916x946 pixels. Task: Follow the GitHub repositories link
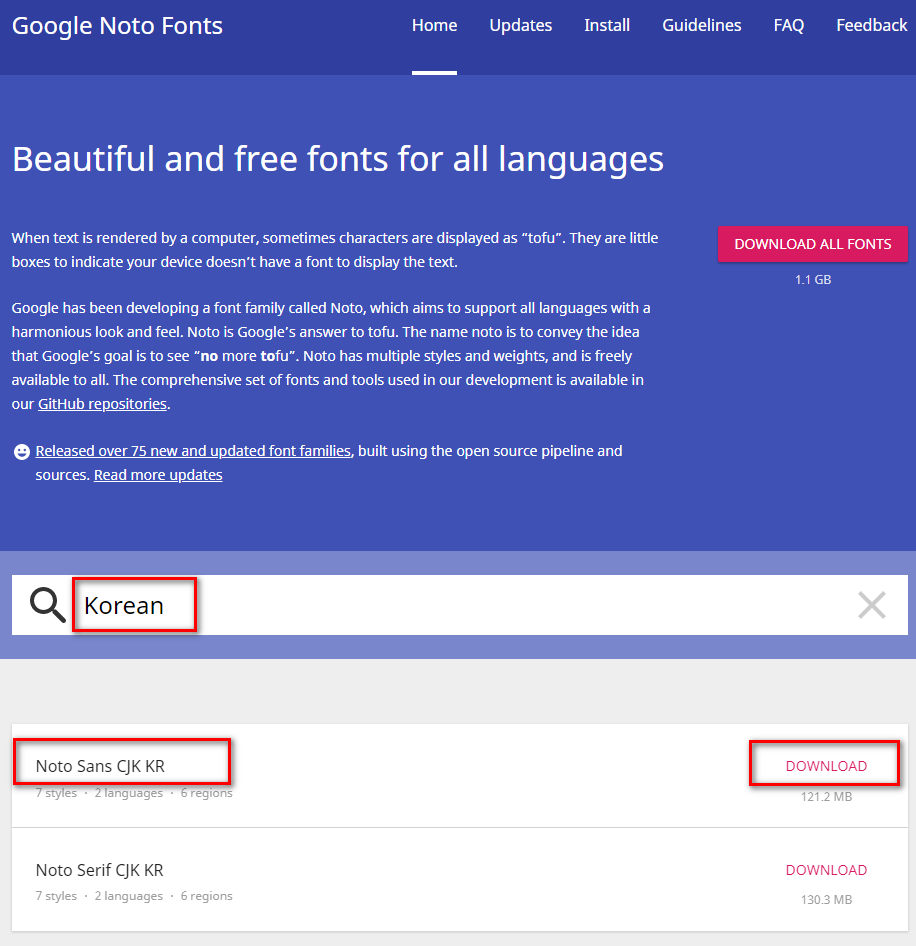tap(103, 404)
